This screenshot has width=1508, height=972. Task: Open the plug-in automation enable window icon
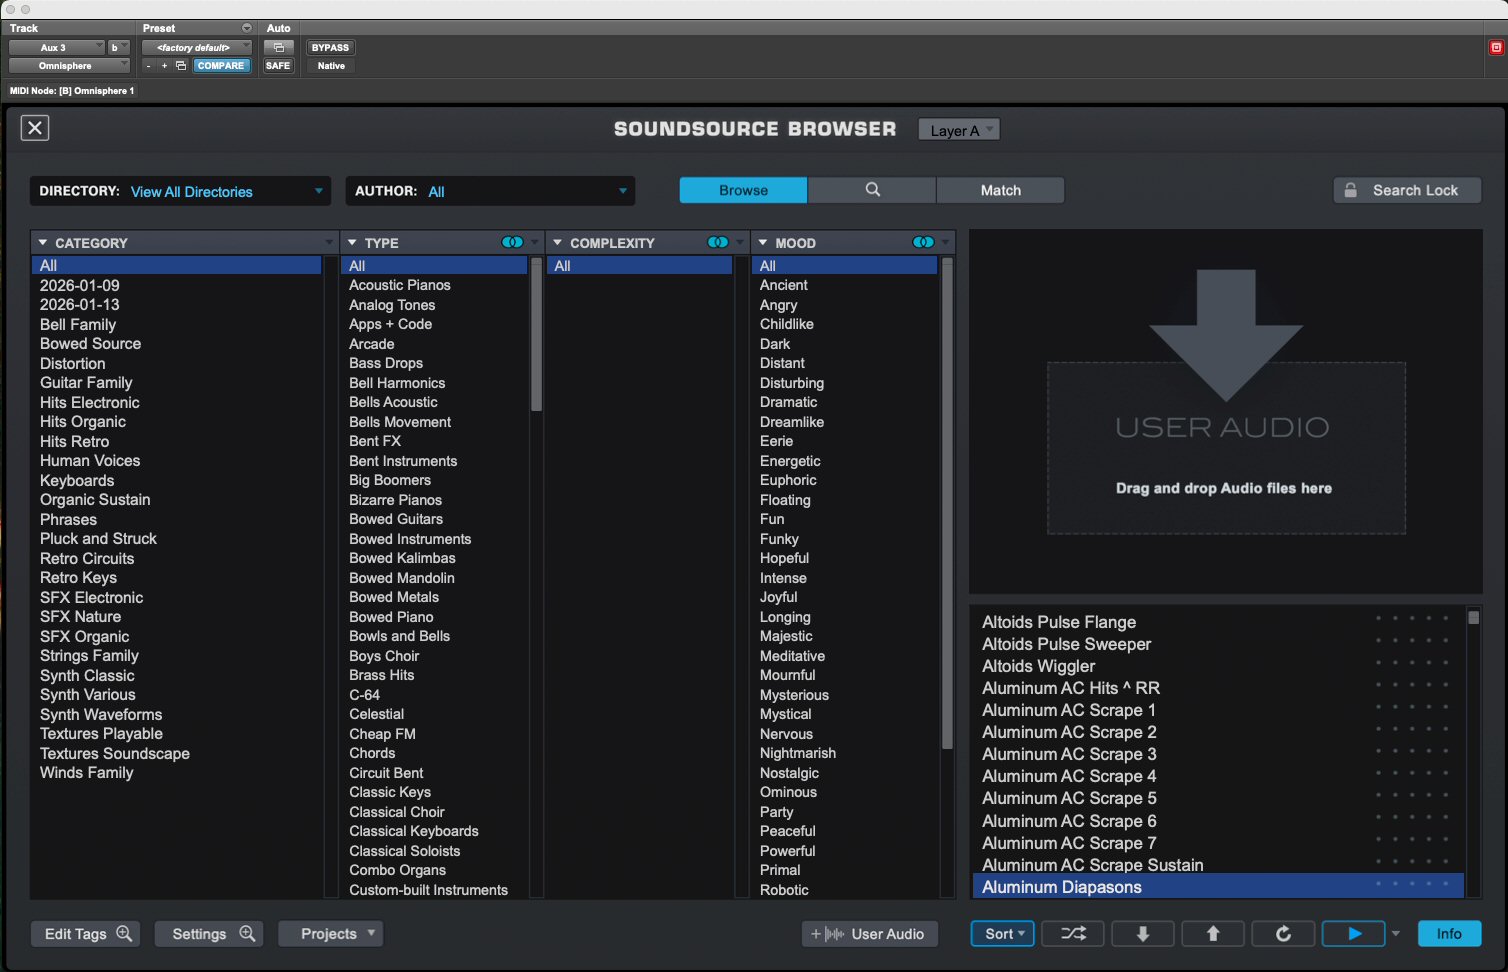pyautogui.click(x=279, y=47)
